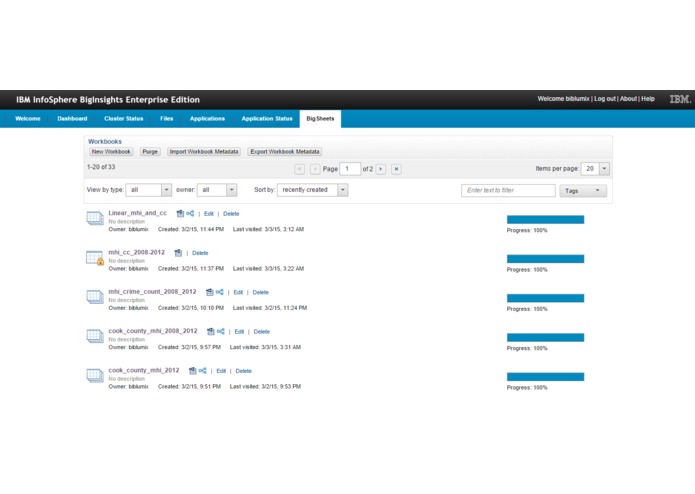The width and height of the screenshot is (695, 494).
Task: Click share icon beside cook_county_mhi_2008_2012
Action: pos(221,331)
